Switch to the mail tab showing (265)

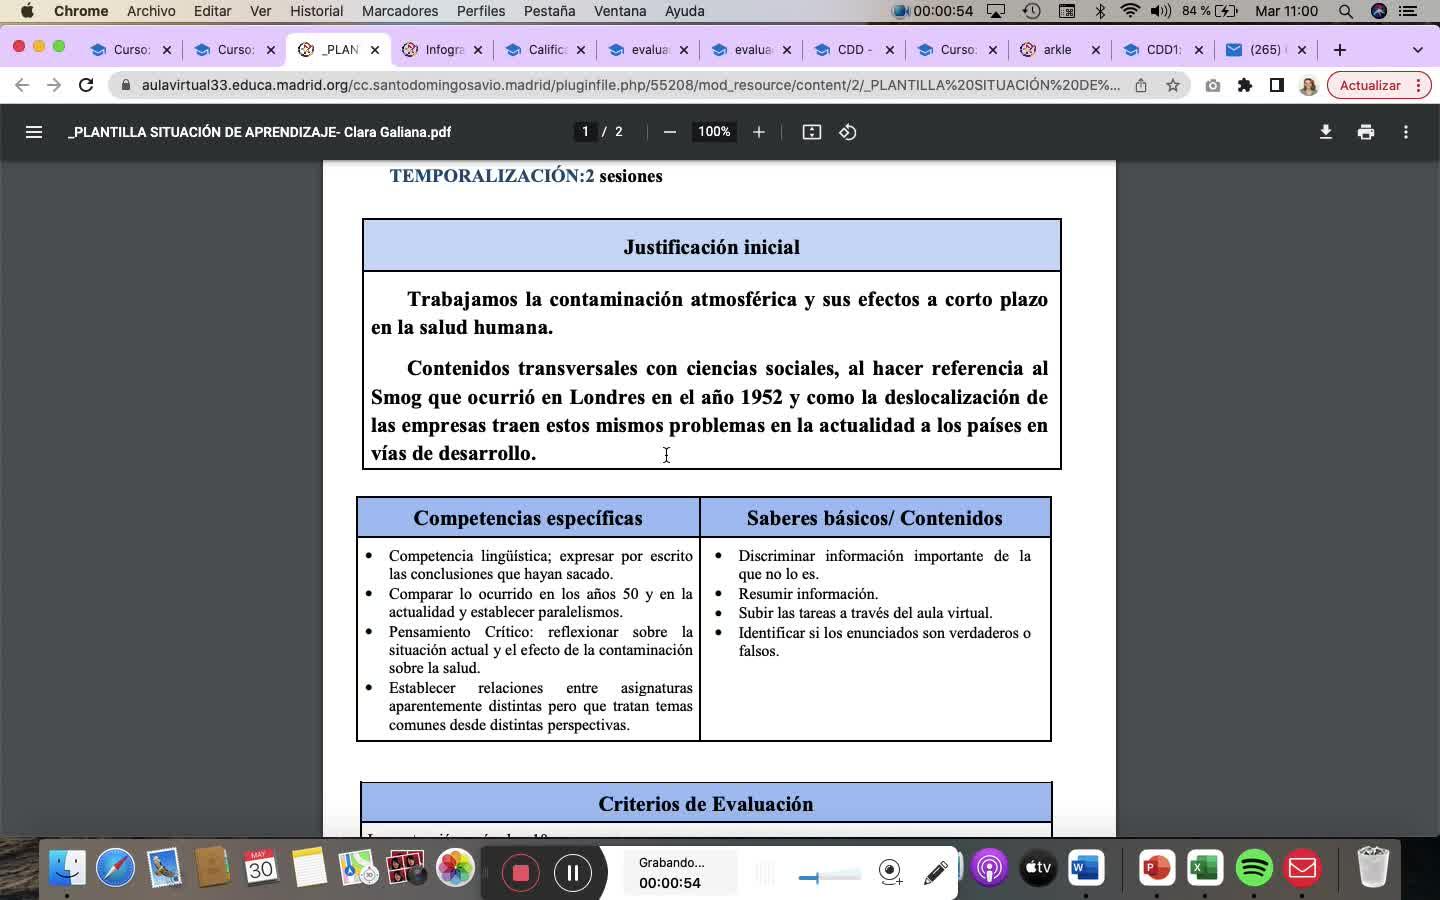pos(1266,49)
